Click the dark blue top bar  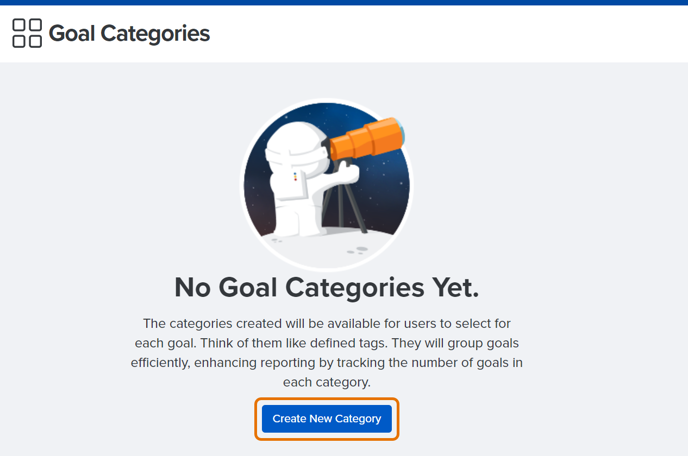click(x=344, y=2)
